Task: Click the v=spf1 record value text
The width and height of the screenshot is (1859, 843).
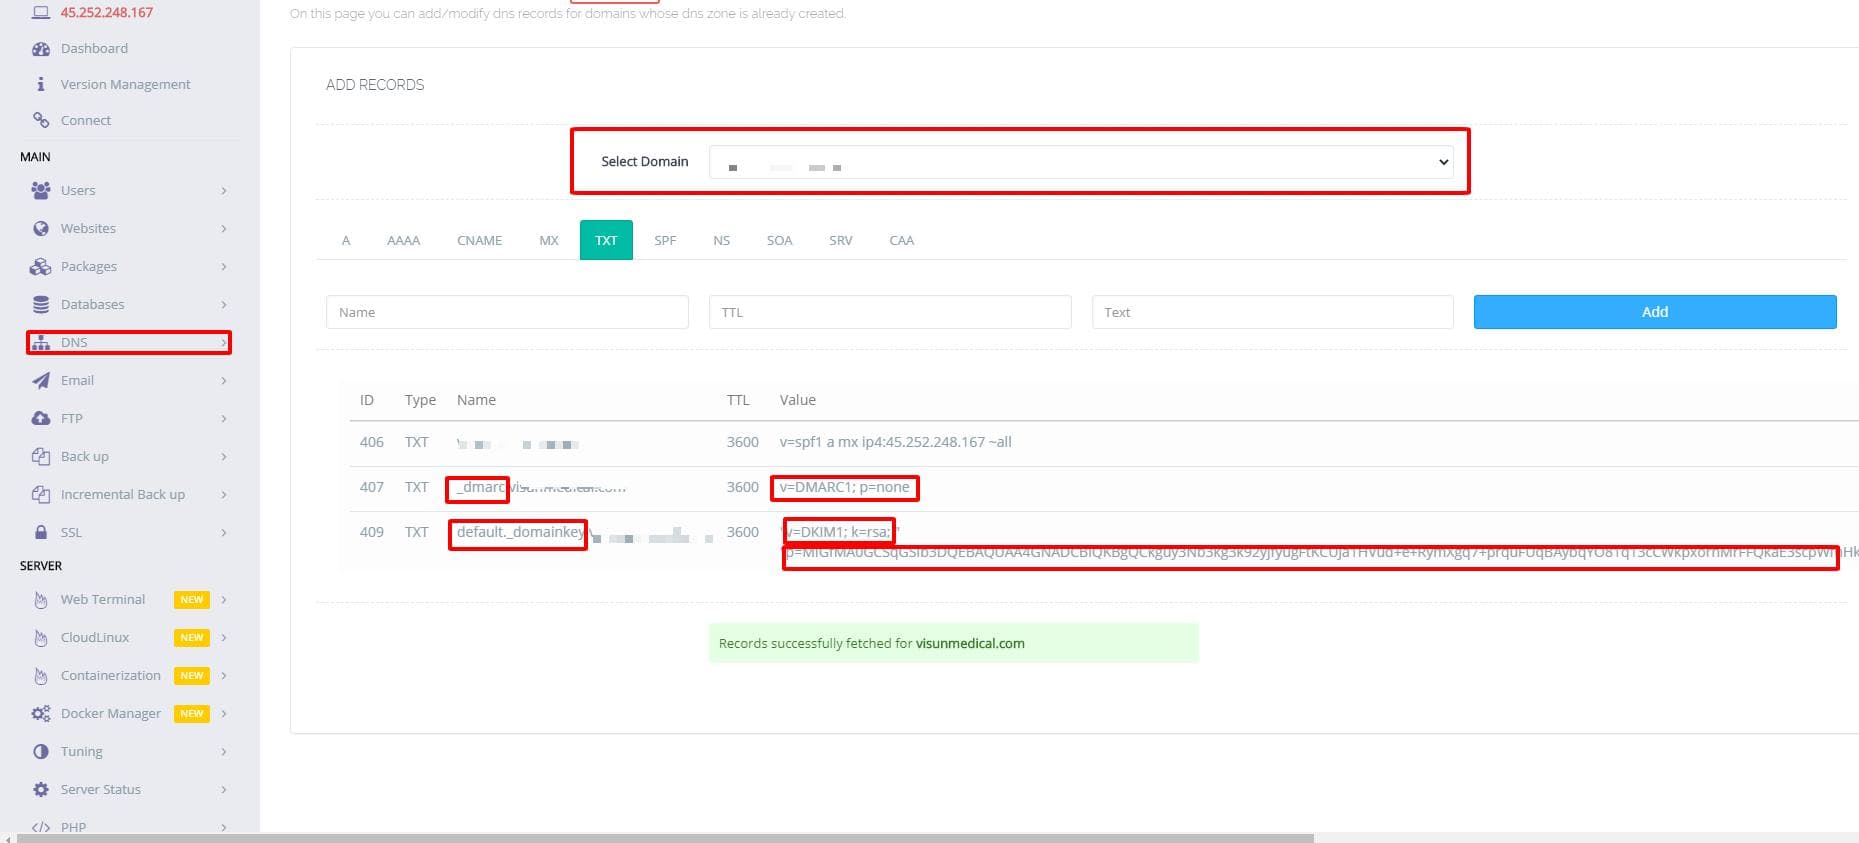Action: pos(895,442)
